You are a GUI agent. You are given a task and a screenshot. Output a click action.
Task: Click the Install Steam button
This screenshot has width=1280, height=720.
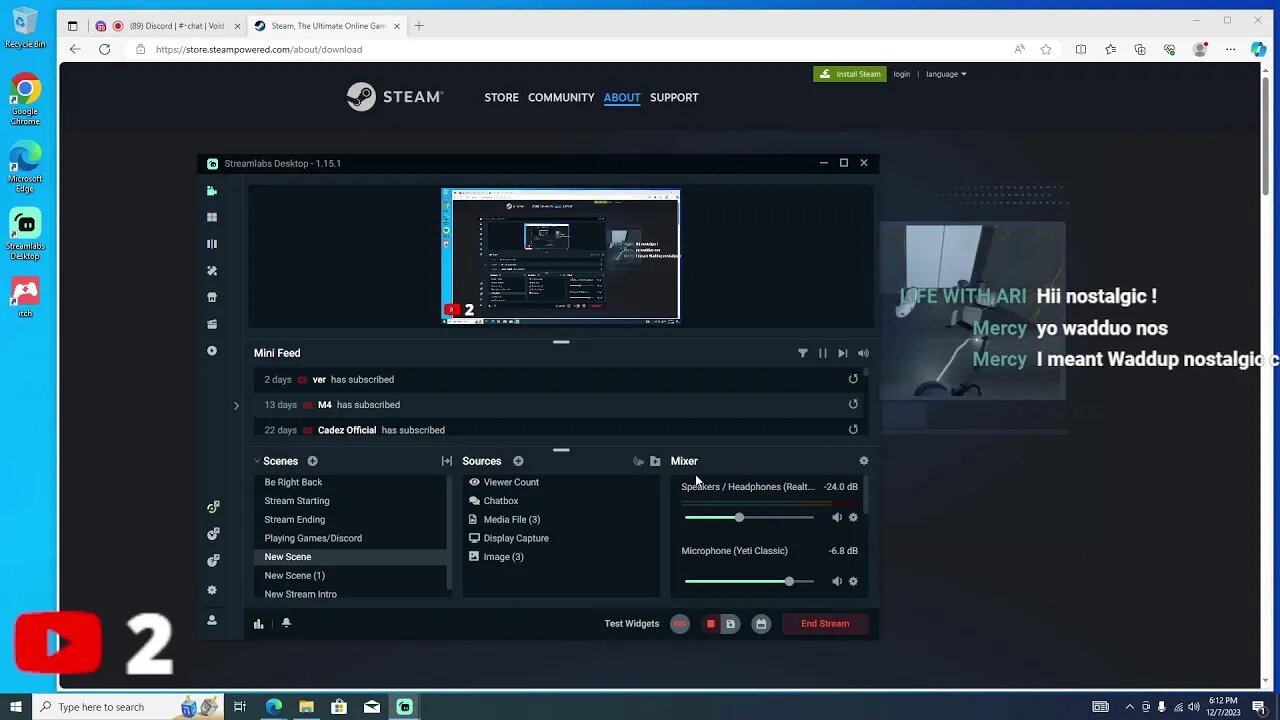click(850, 74)
